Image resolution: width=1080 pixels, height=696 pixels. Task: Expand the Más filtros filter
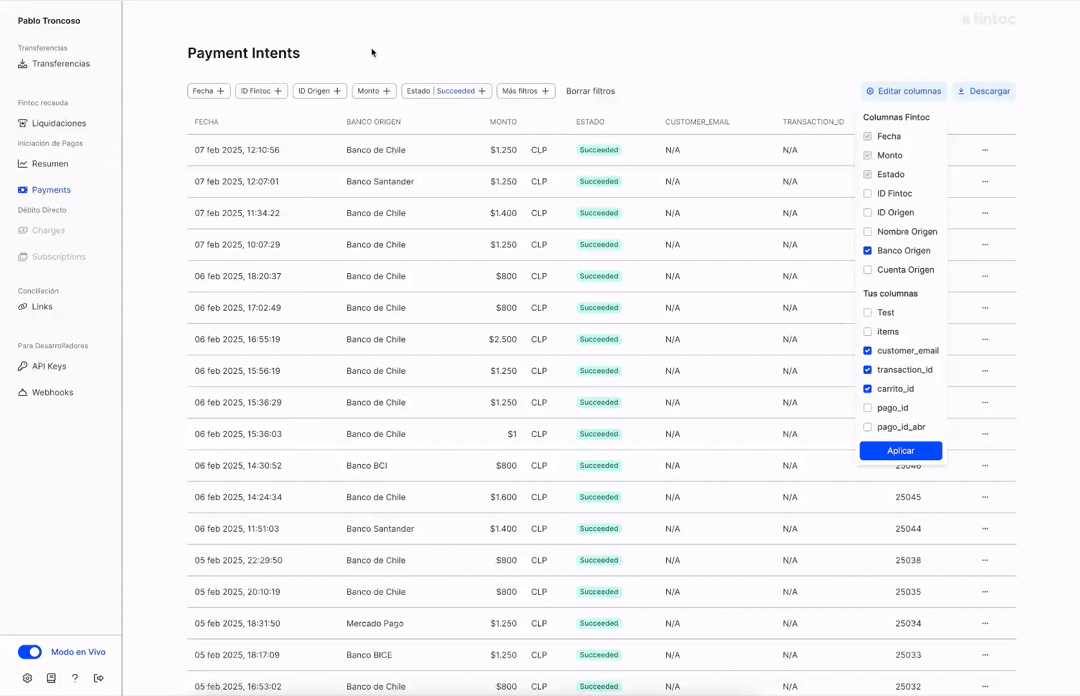(x=526, y=91)
